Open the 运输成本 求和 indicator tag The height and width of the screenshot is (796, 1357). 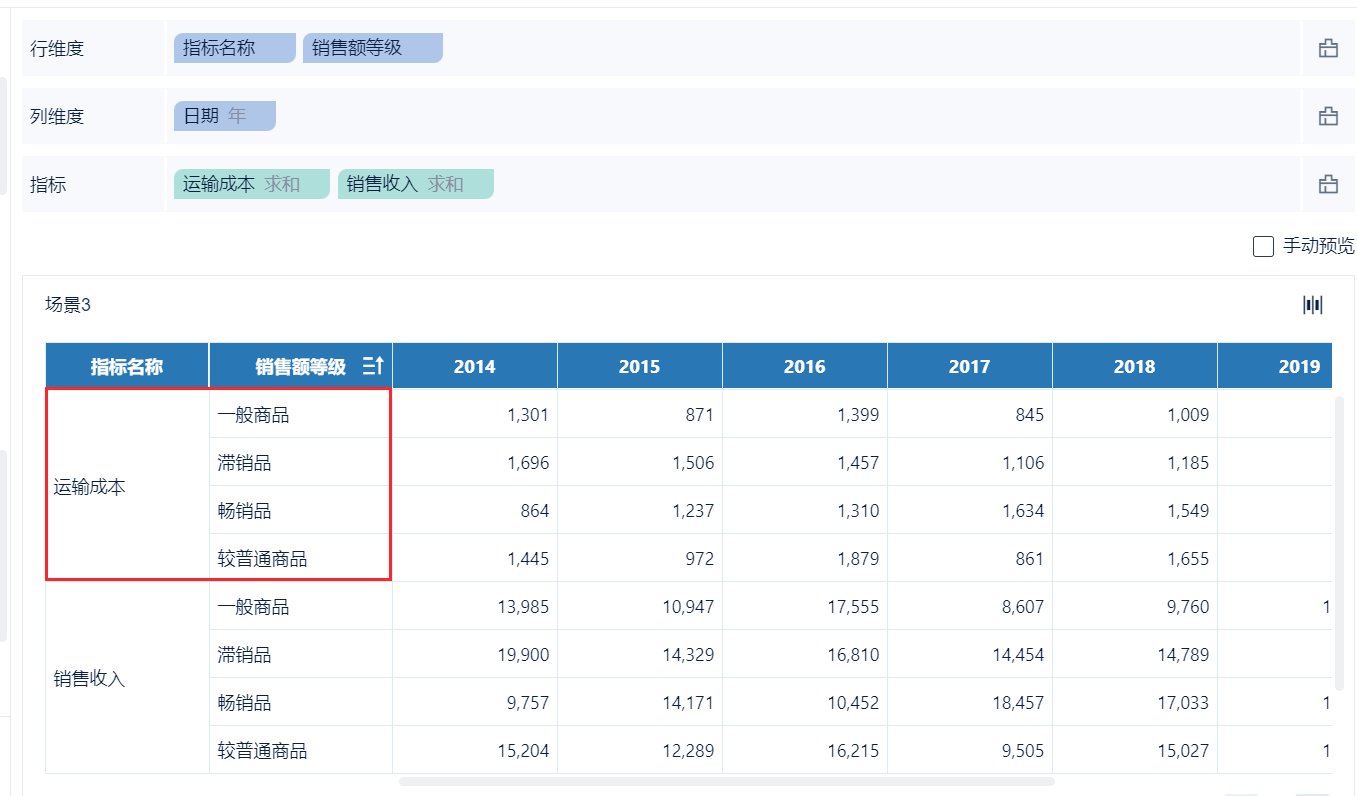251,184
